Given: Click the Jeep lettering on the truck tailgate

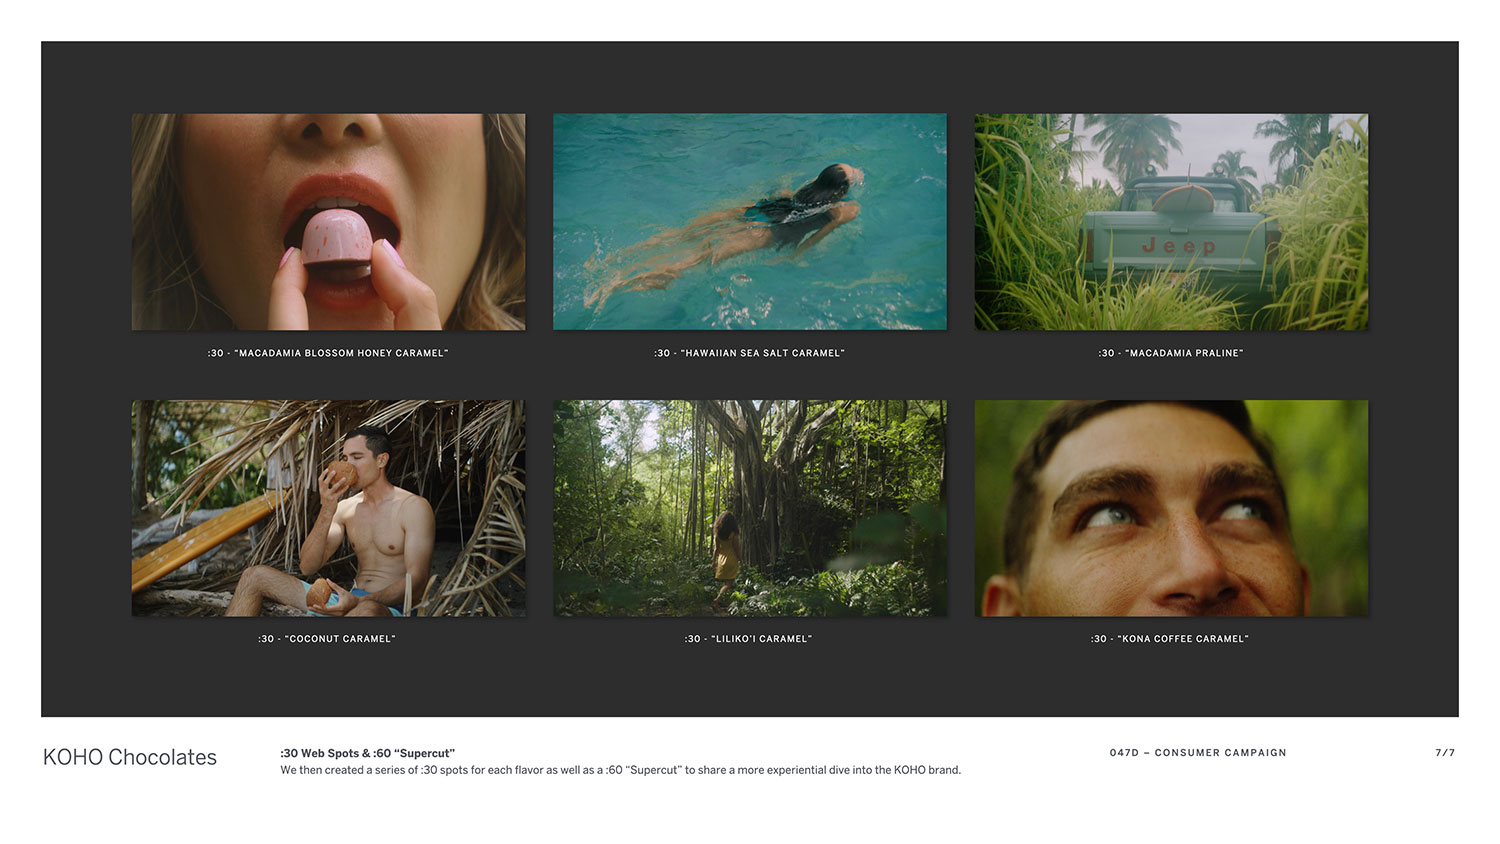Looking at the screenshot, I should pyautogui.click(x=1179, y=246).
